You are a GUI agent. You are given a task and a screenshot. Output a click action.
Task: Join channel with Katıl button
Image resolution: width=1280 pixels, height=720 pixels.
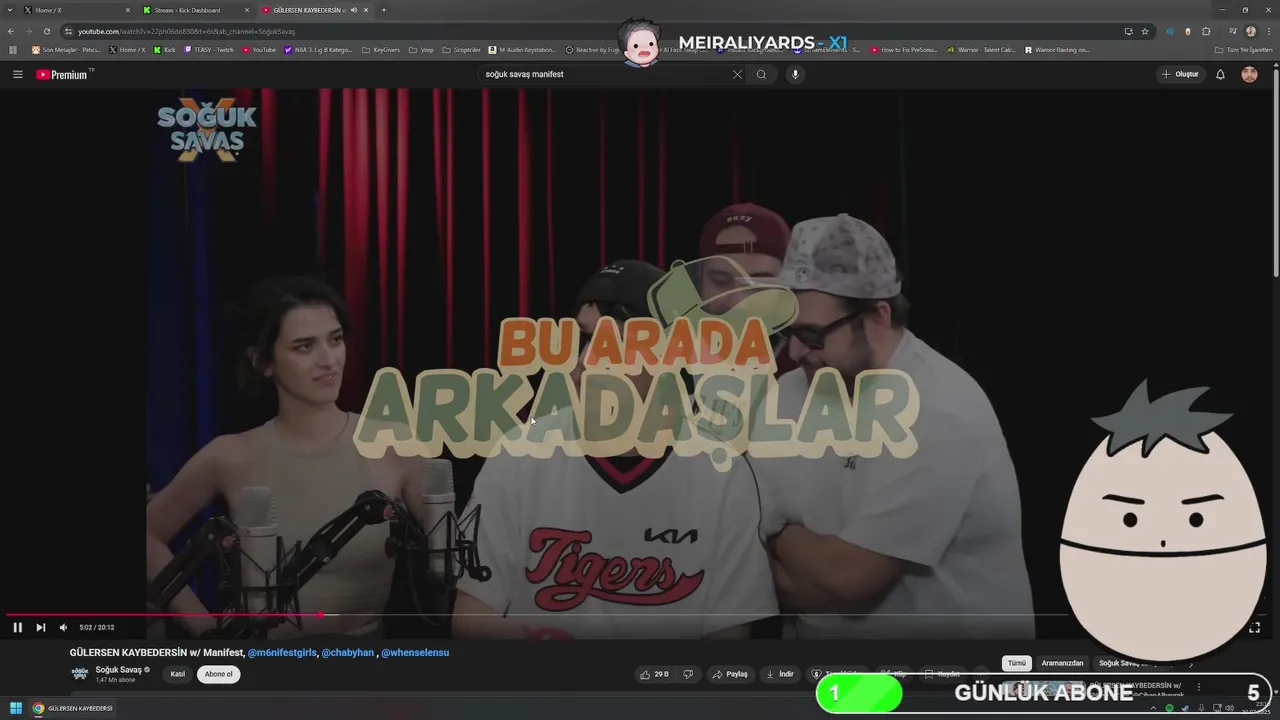[x=177, y=674]
